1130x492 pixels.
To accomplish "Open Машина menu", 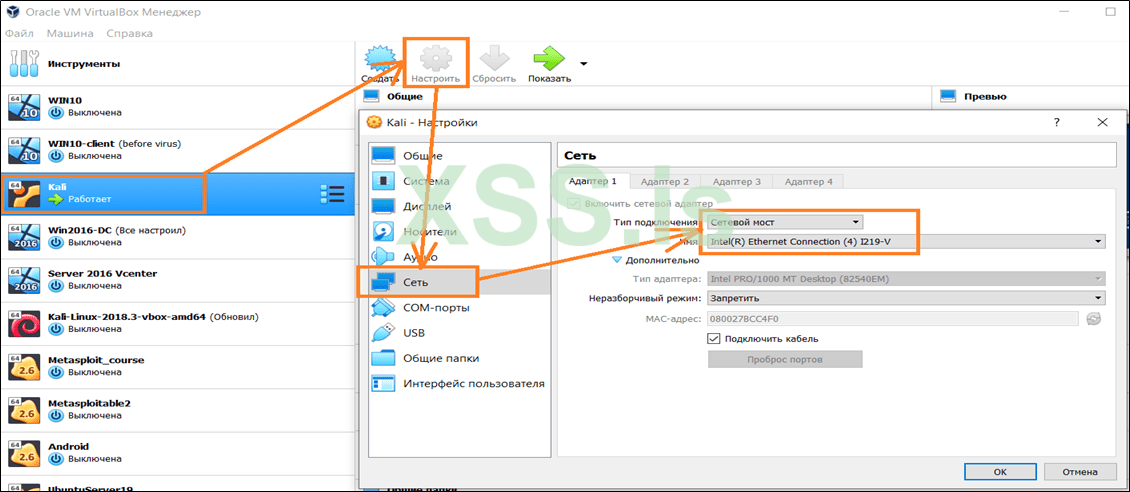I will (x=70, y=33).
